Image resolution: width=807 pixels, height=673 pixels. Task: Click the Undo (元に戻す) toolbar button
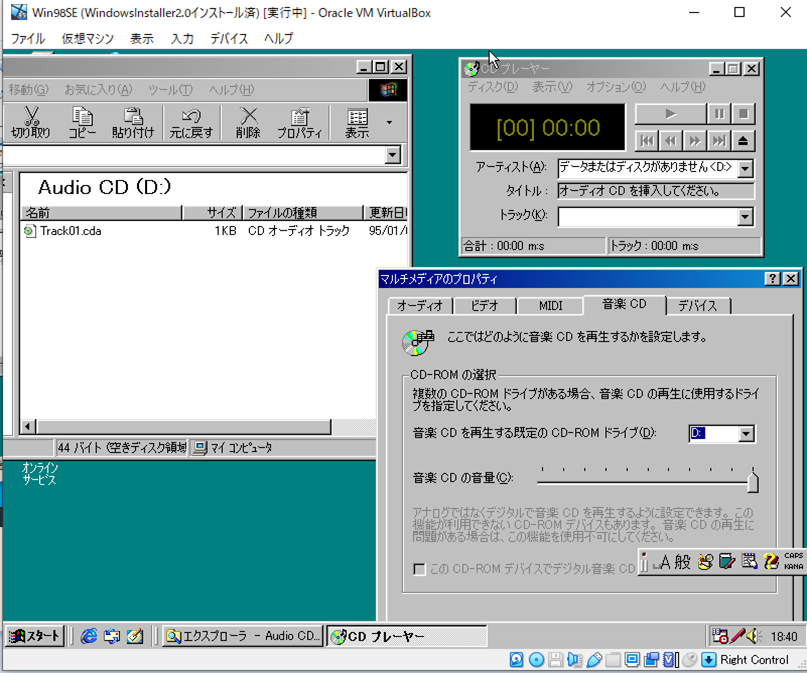[x=191, y=122]
